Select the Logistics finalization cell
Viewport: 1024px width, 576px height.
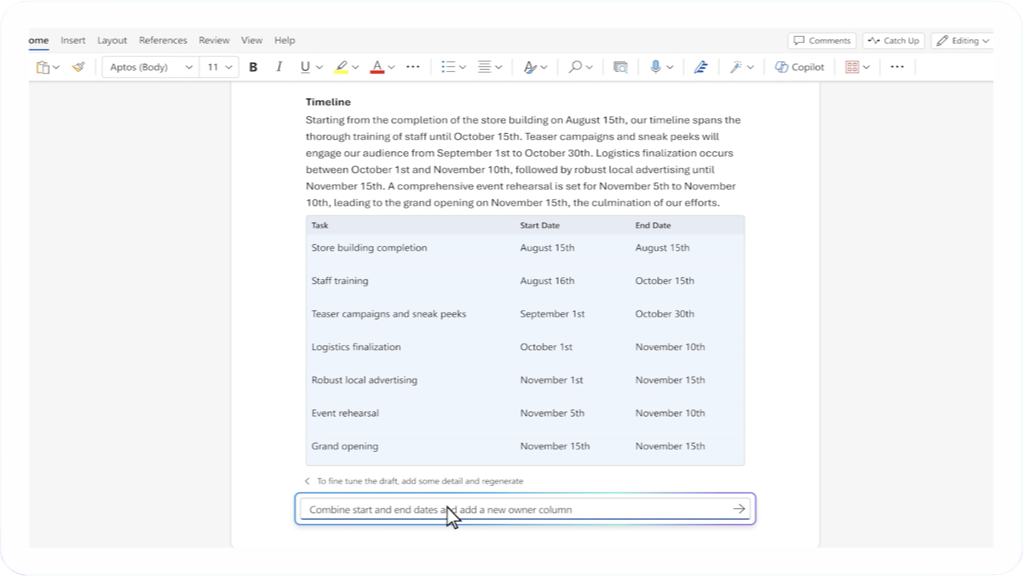click(x=356, y=347)
